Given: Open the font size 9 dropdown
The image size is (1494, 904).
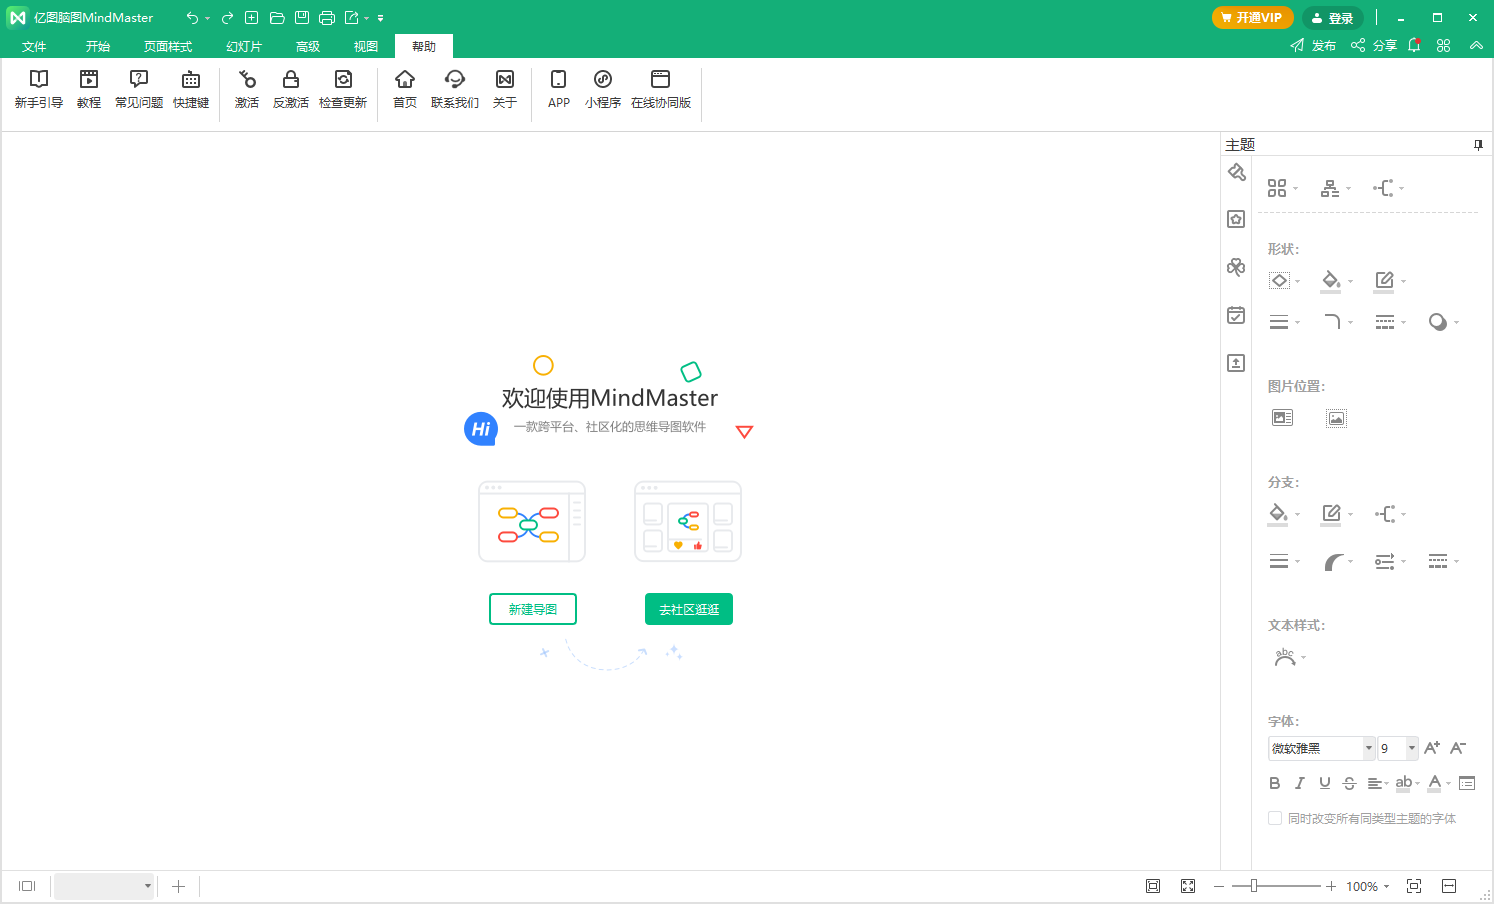Looking at the screenshot, I should pos(1412,748).
